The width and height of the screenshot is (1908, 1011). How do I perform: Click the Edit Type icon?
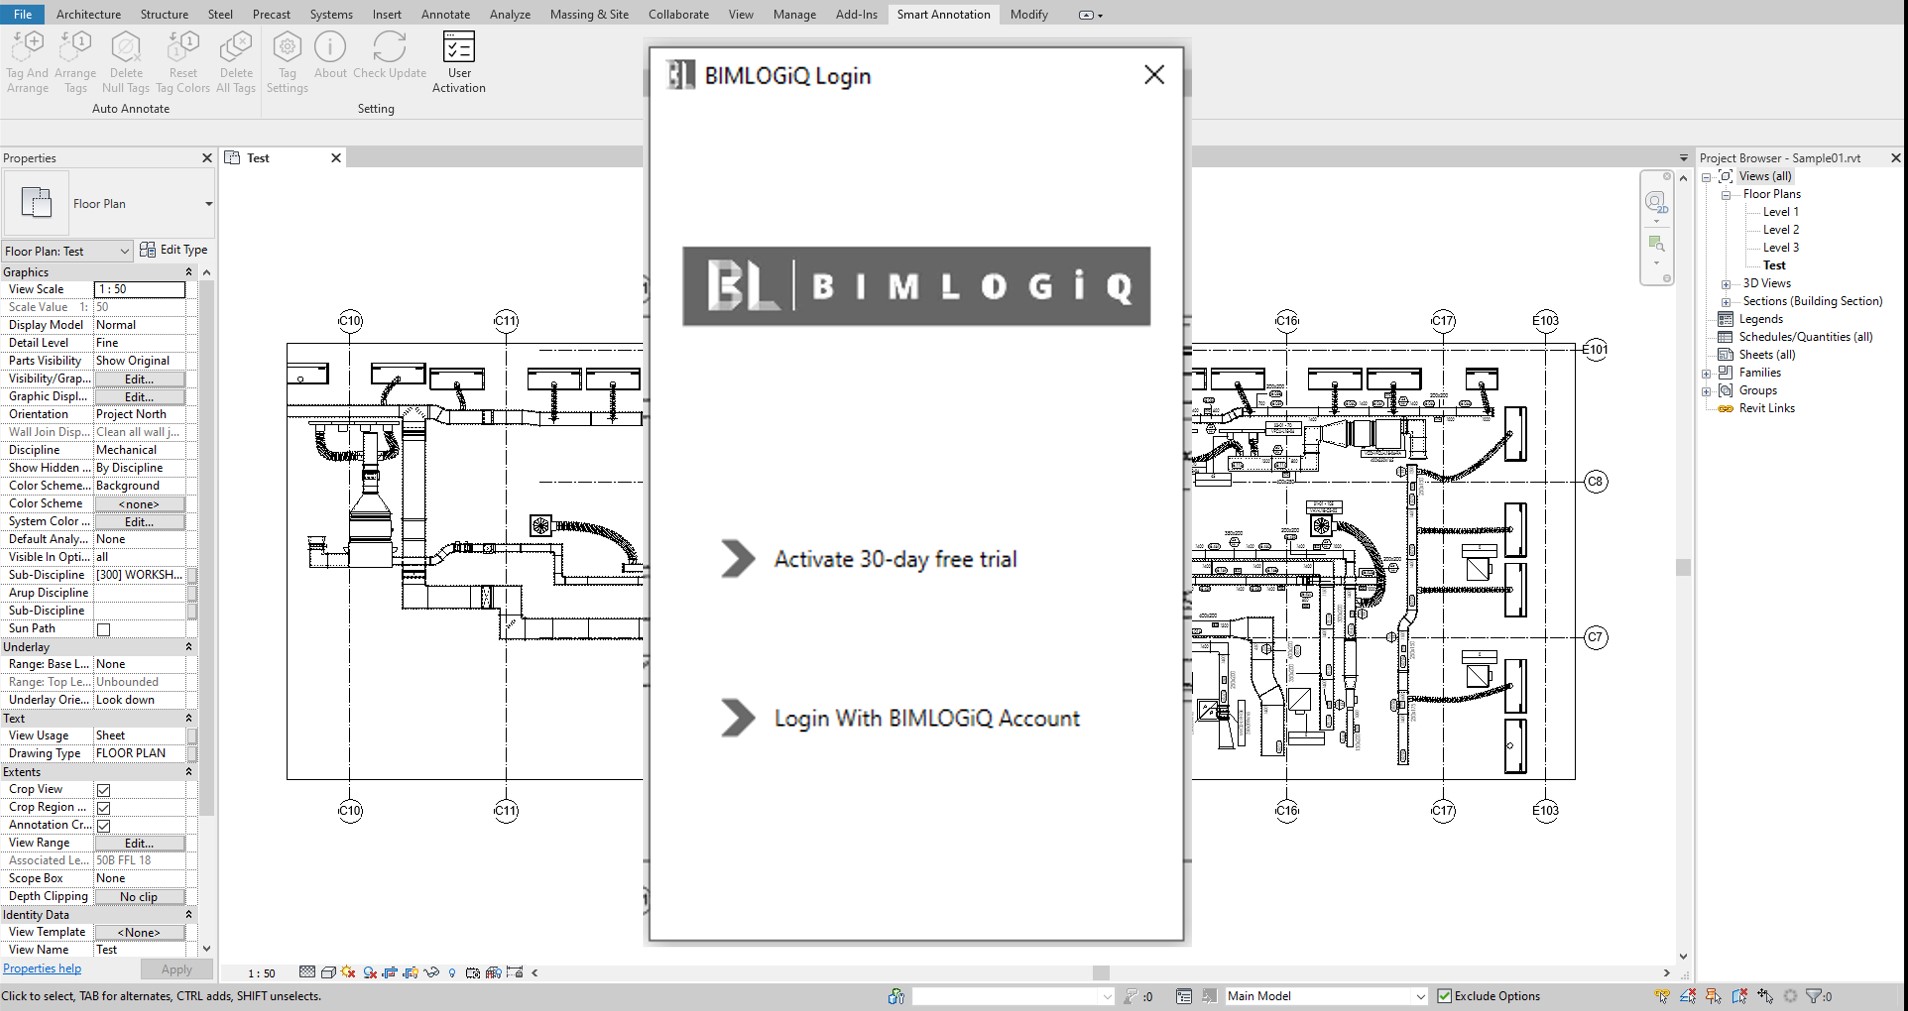148,250
